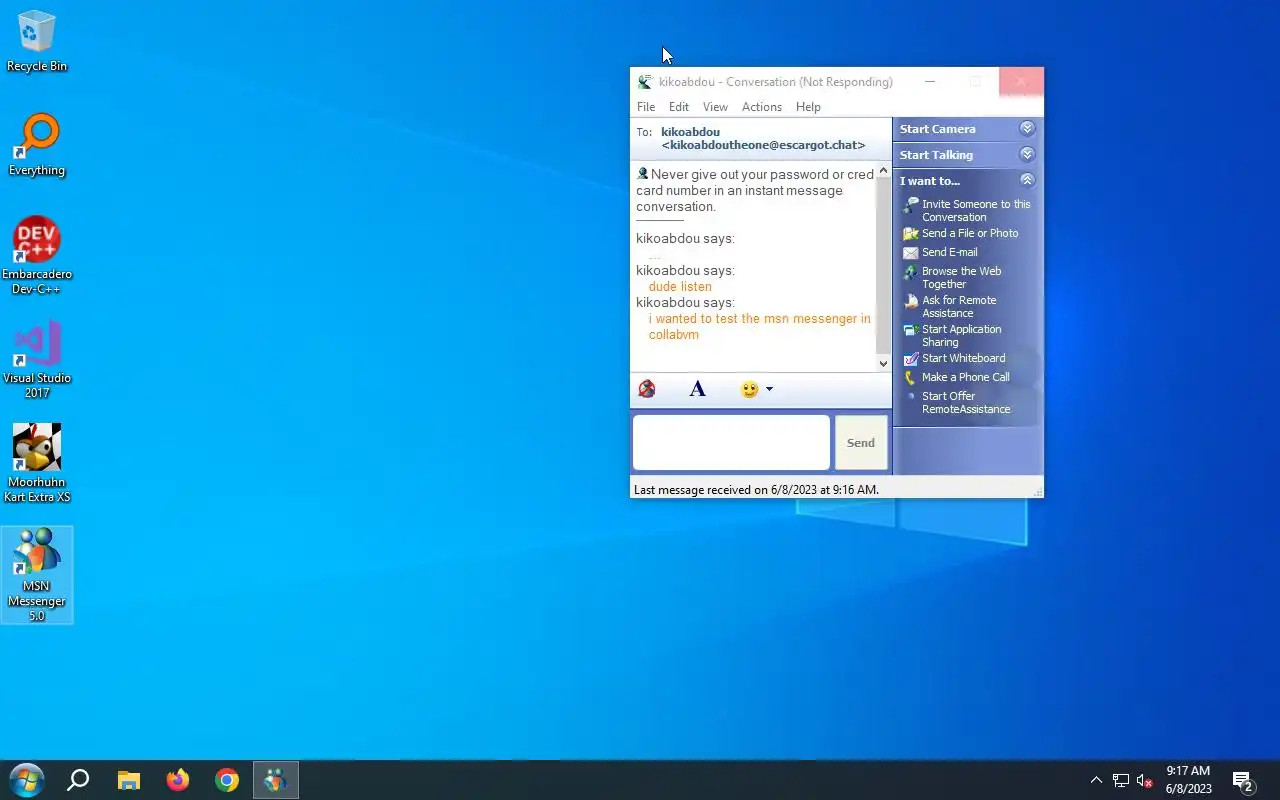The image size is (1280, 800).
Task: Expand the Start Camera section chevron
Action: (1027, 128)
